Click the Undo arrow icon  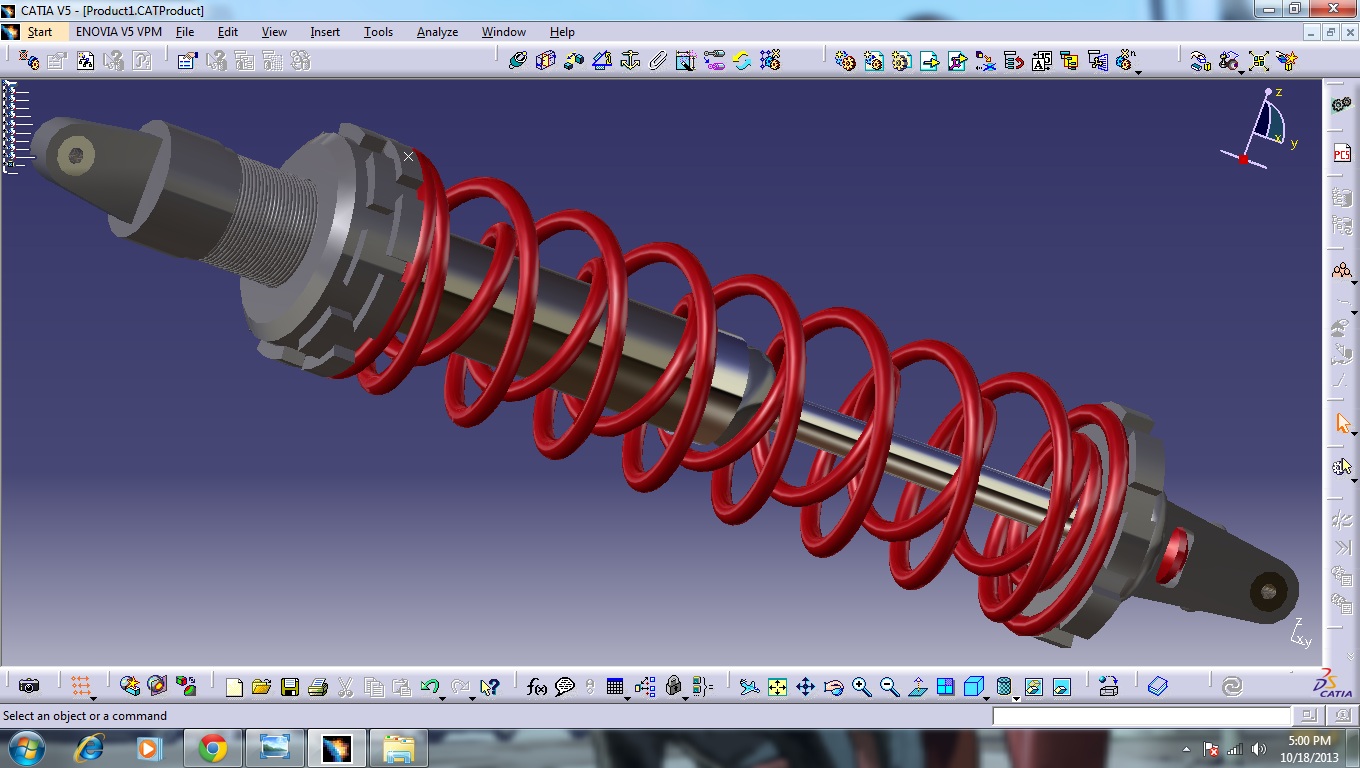429,687
